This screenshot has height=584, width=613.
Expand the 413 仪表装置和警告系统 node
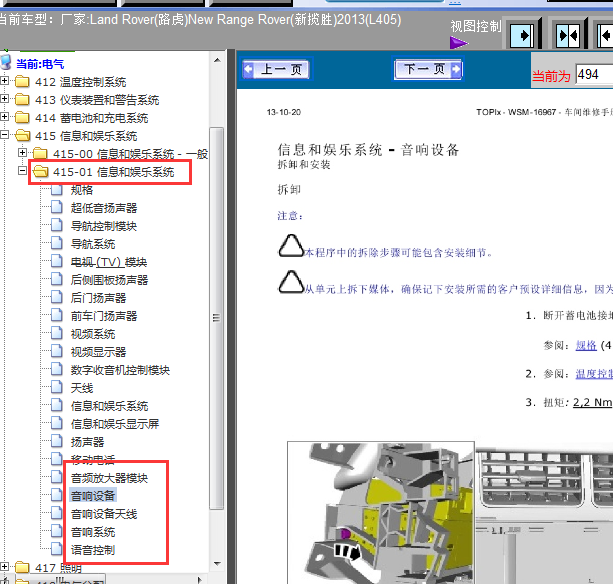tap(4, 99)
